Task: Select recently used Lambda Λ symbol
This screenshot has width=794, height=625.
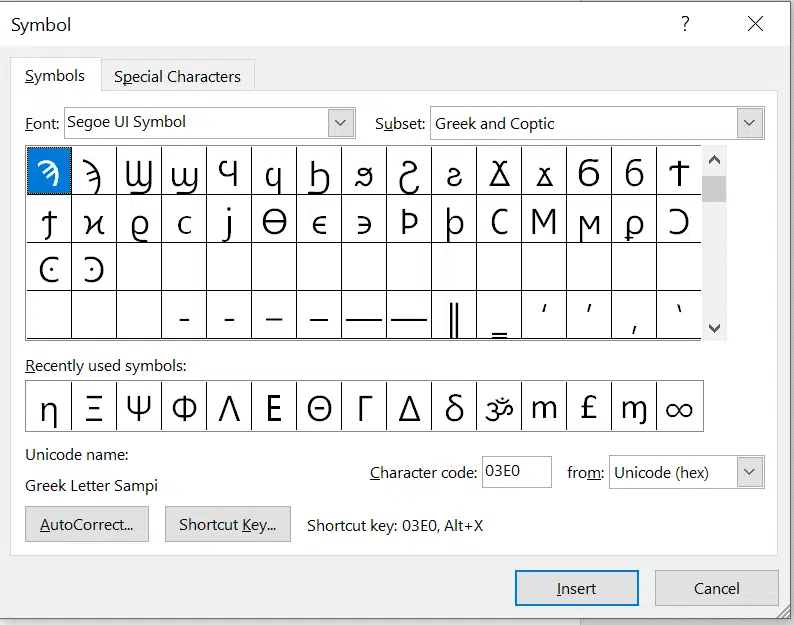Action: (229, 406)
